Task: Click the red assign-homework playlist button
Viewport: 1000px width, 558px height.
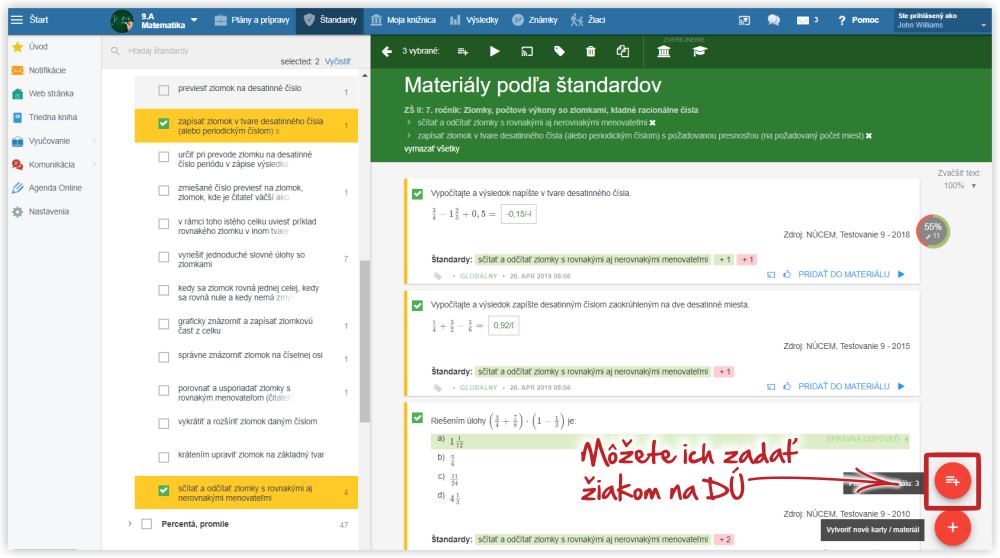Action: pyautogui.click(x=952, y=481)
